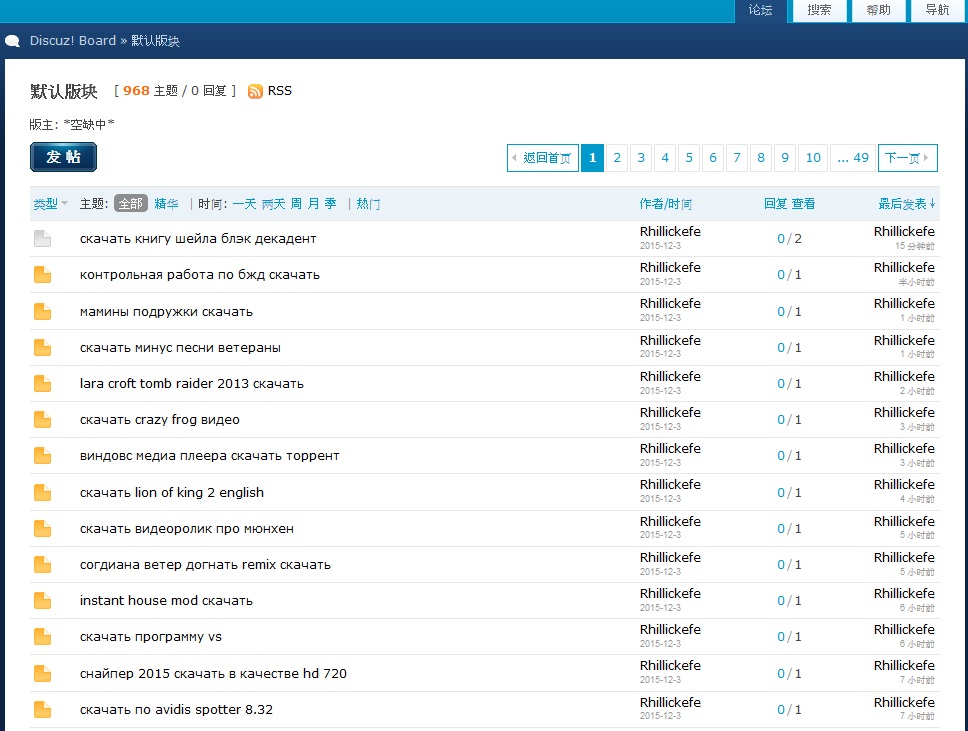
Task: Go to page 10 of threads
Action: click(x=813, y=158)
